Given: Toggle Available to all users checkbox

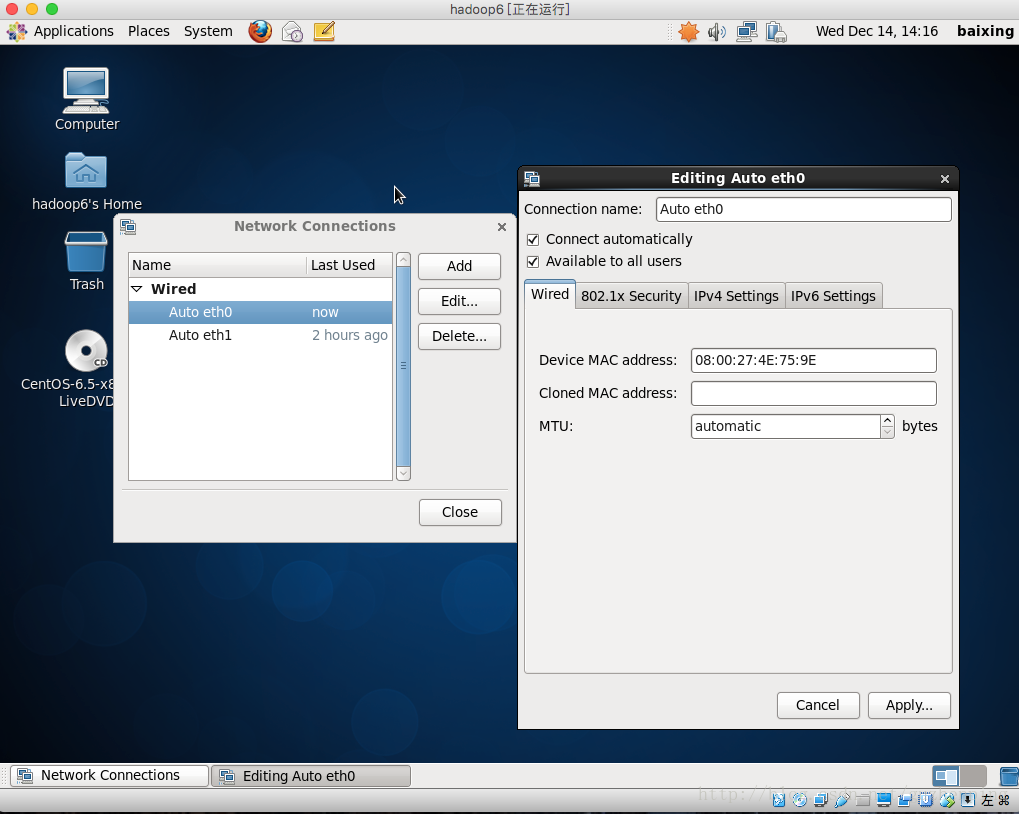Looking at the screenshot, I should click(533, 262).
